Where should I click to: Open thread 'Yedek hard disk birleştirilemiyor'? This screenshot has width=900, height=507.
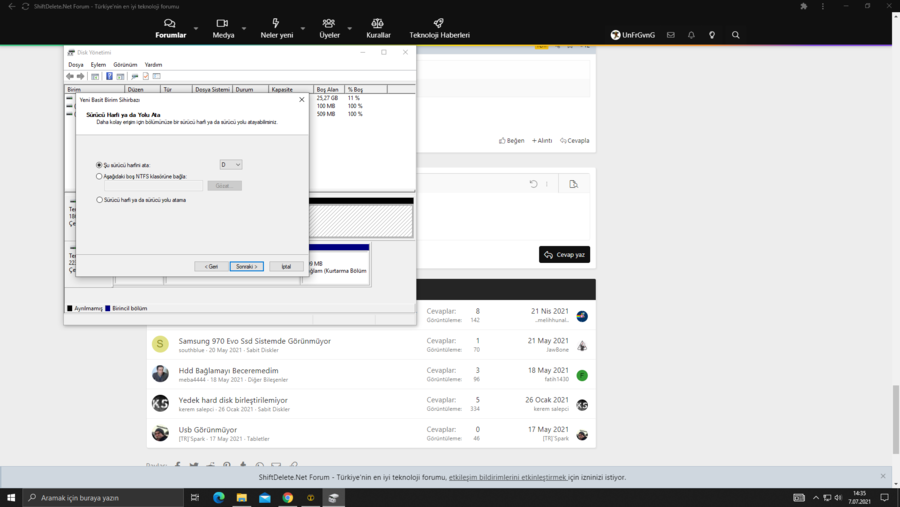(233, 400)
